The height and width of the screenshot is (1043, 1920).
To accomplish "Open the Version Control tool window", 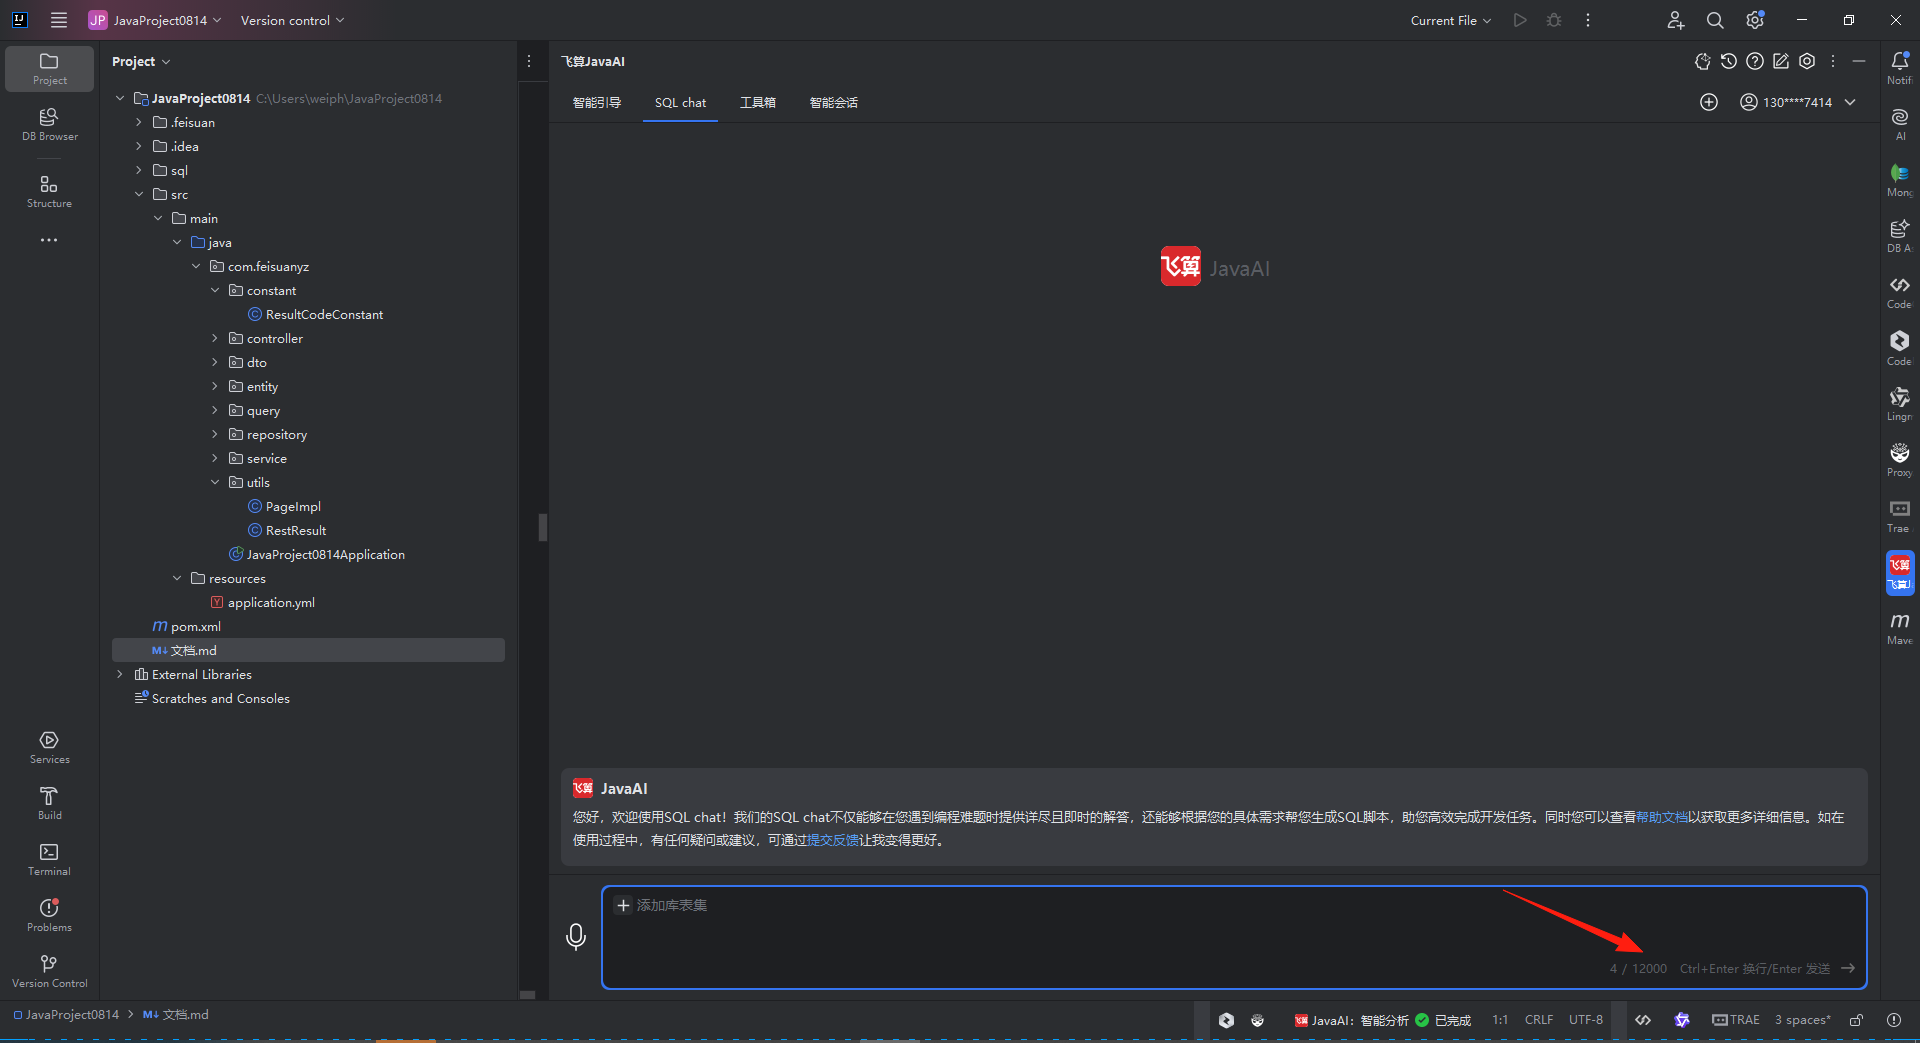I will tap(49, 971).
